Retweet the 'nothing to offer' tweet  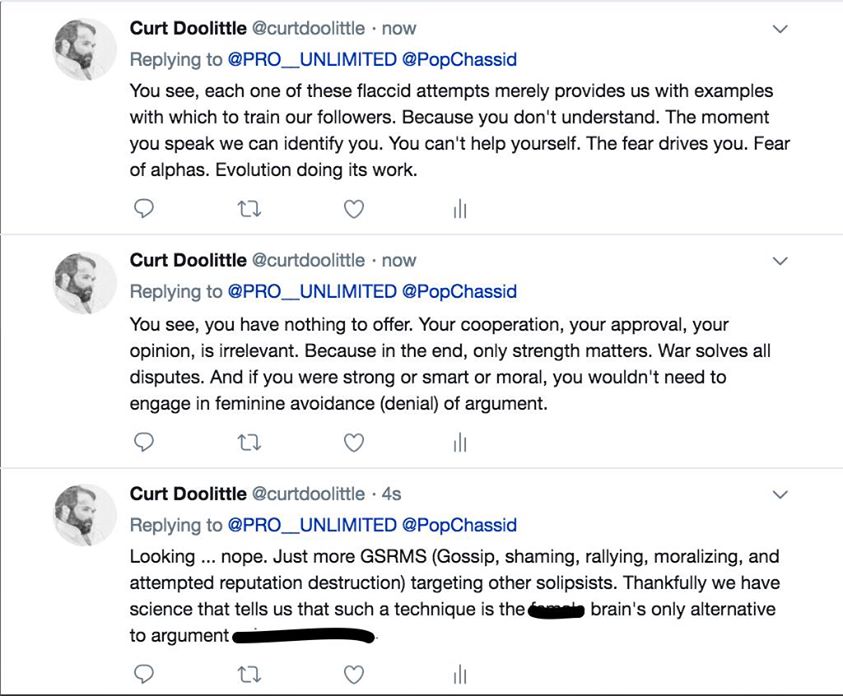(x=248, y=442)
